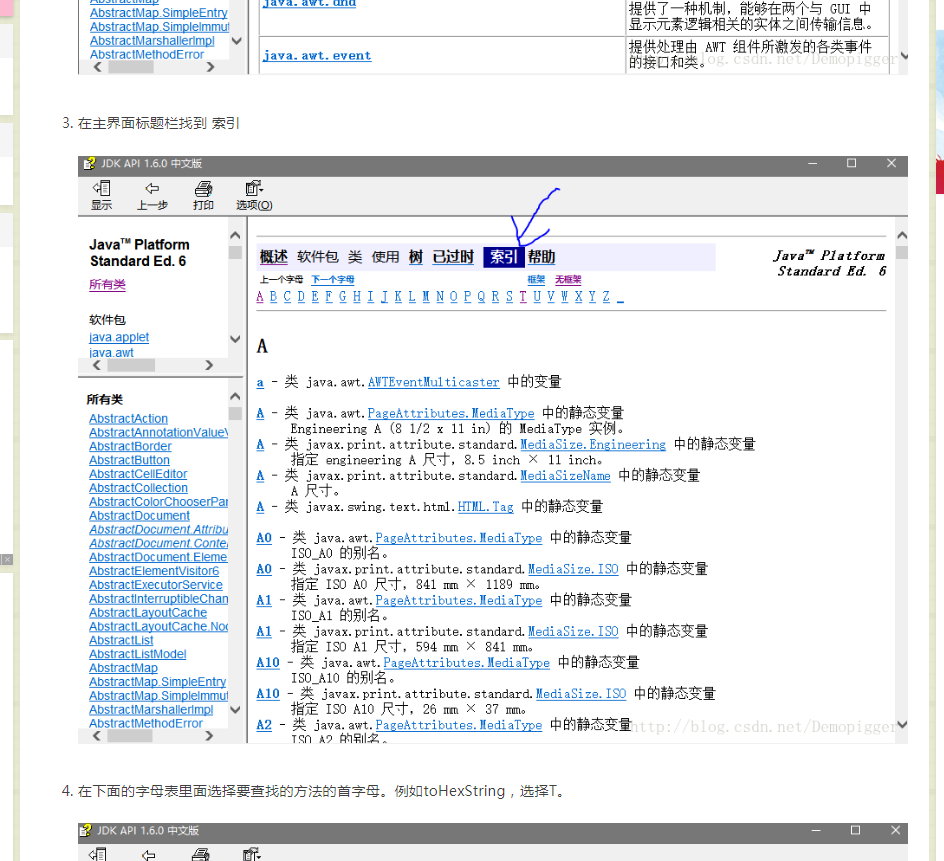Click down arrow of main index content scrollbar
Viewport: 944px width, 861px height.
point(901,724)
